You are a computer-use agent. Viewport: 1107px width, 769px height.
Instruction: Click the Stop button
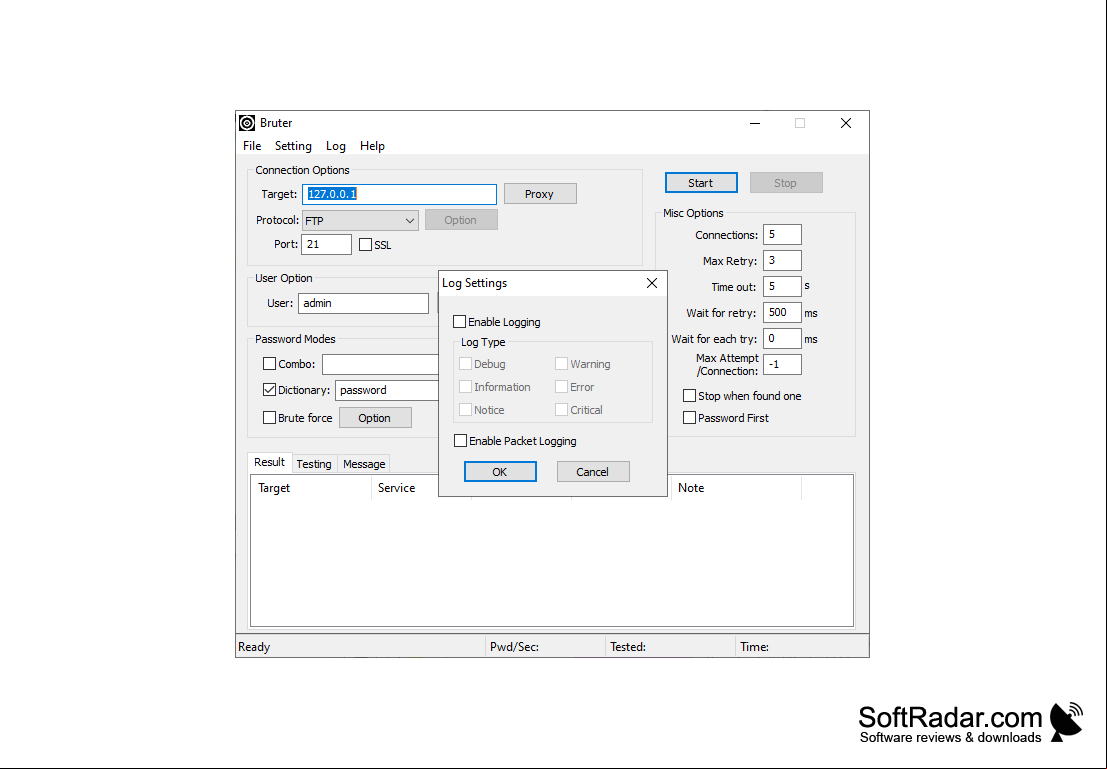[786, 183]
